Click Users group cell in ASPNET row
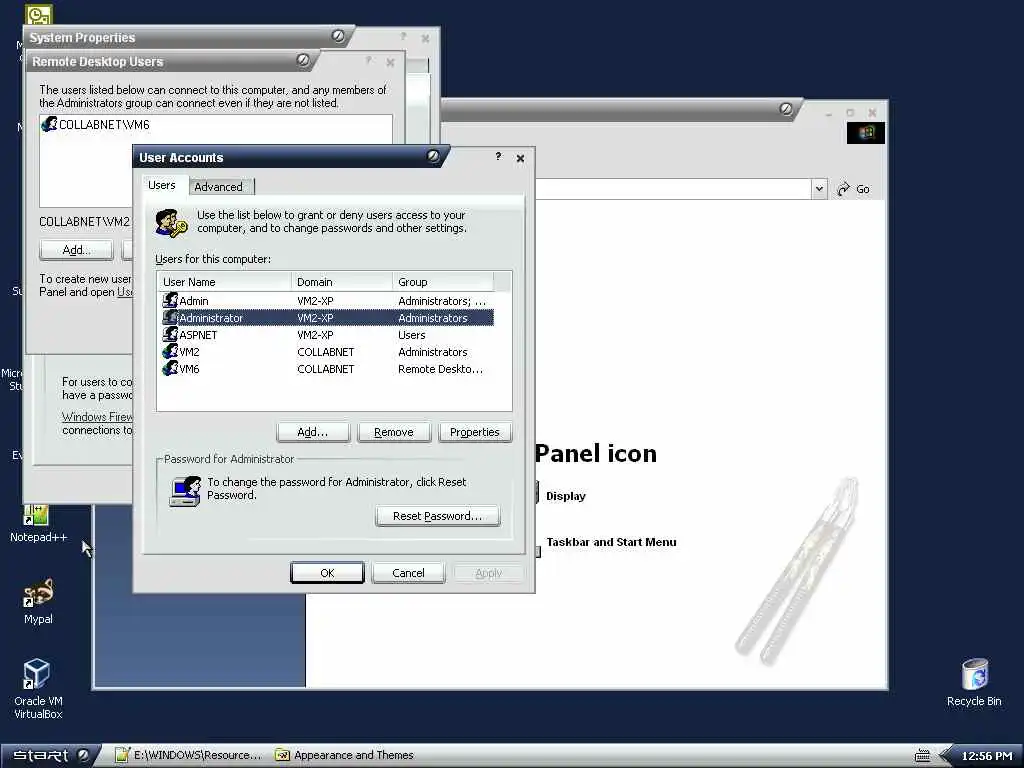Image resolution: width=1024 pixels, height=768 pixels. [x=411, y=335]
